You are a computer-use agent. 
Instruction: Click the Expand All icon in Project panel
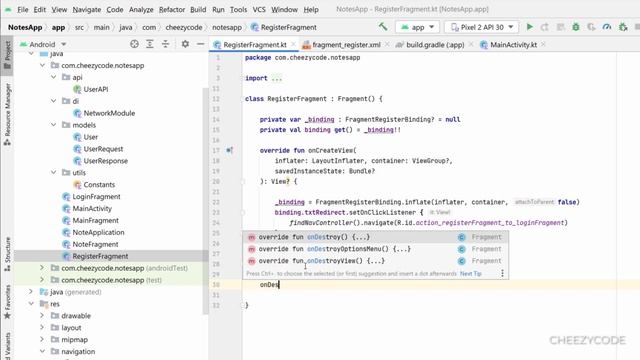[150, 44]
